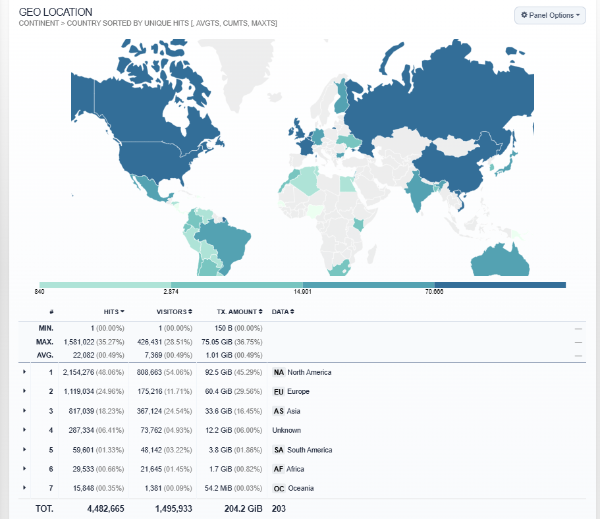Expand the Oceania row

(24, 488)
